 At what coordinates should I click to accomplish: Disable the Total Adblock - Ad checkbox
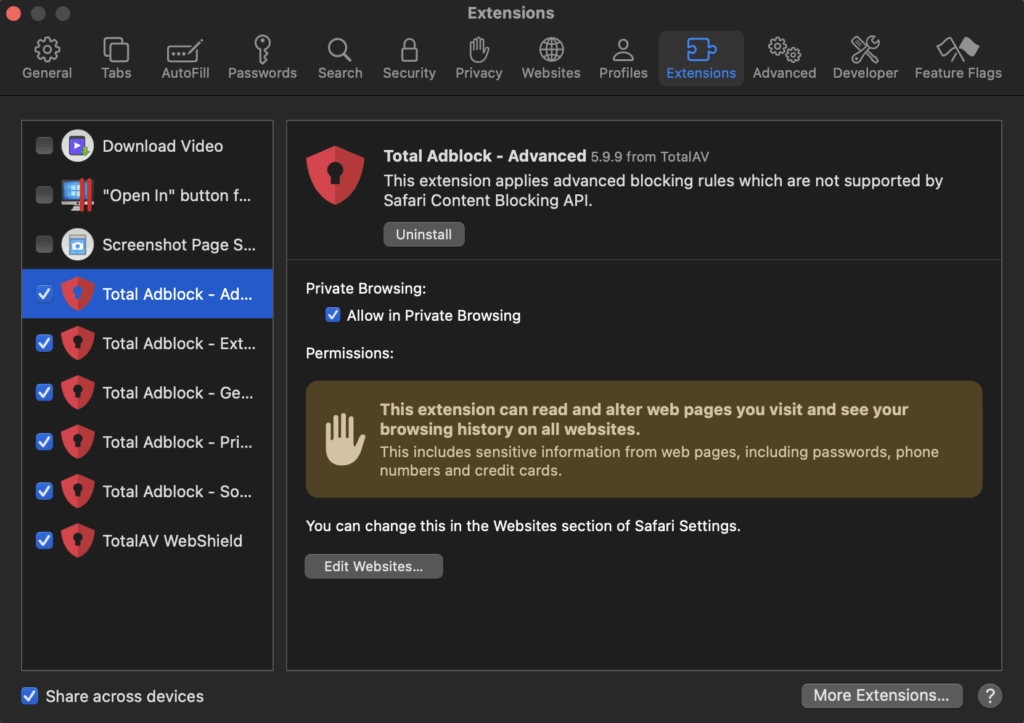pos(44,293)
